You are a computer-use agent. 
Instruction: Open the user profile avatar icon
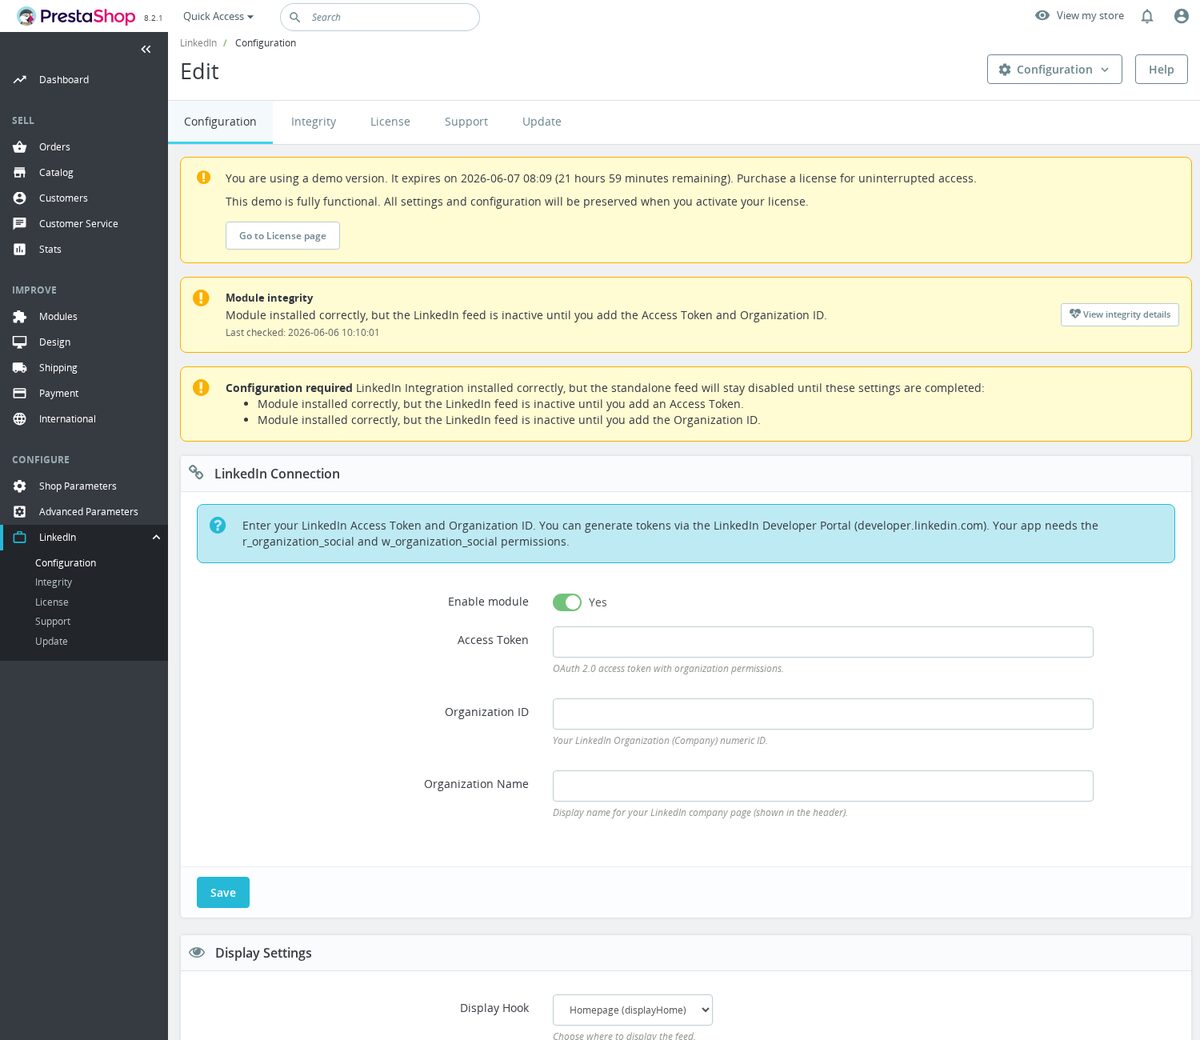[x=1181, y=16]
